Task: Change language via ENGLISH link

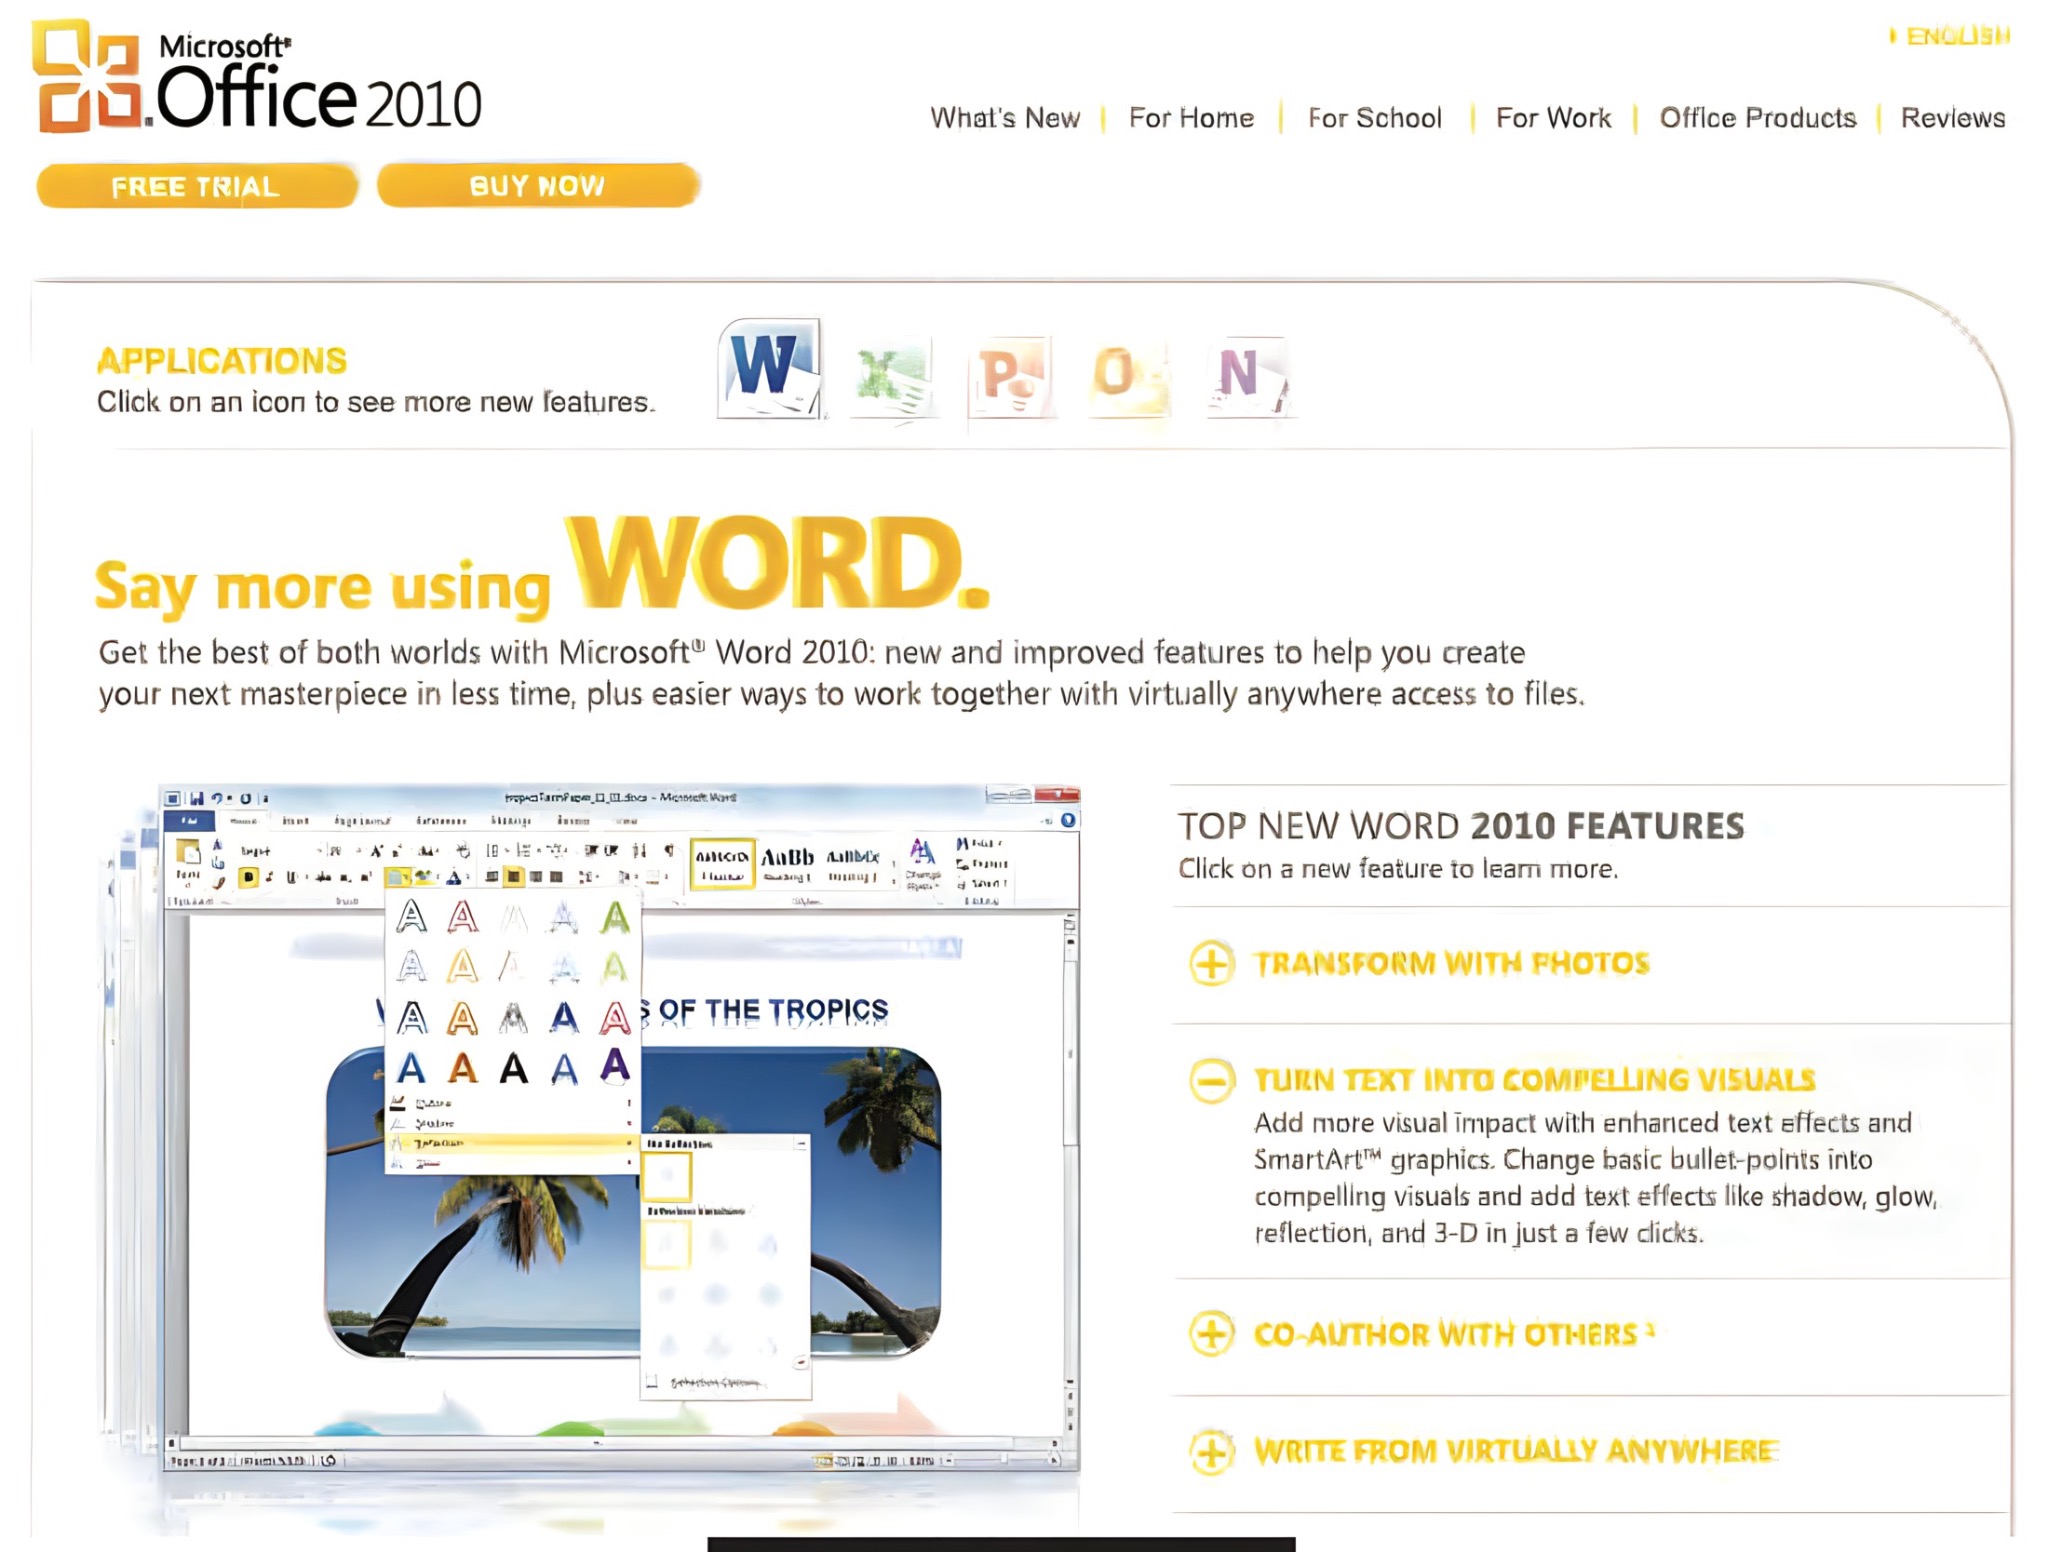Action: coord(1956,36)
